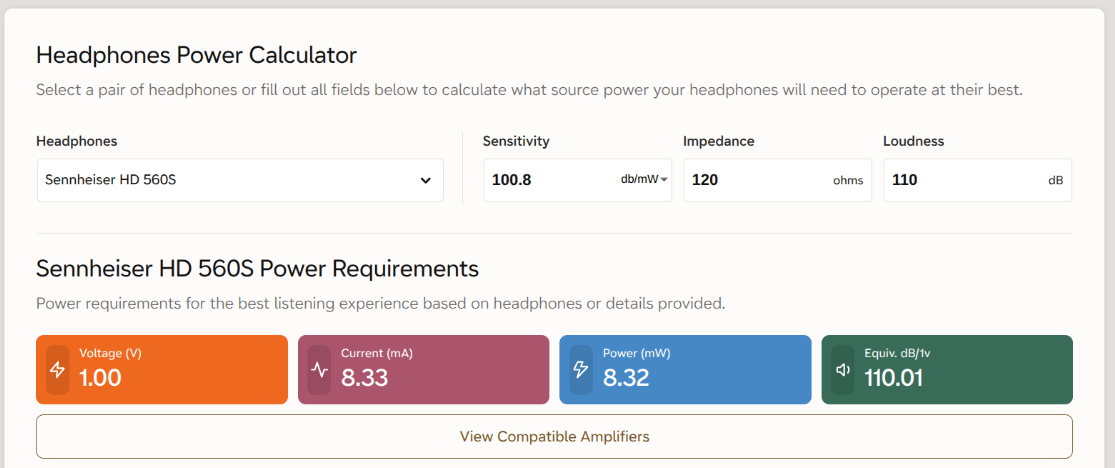Focus the Sensitivity field showing 100.8
1115x468 pixels.
551,180
